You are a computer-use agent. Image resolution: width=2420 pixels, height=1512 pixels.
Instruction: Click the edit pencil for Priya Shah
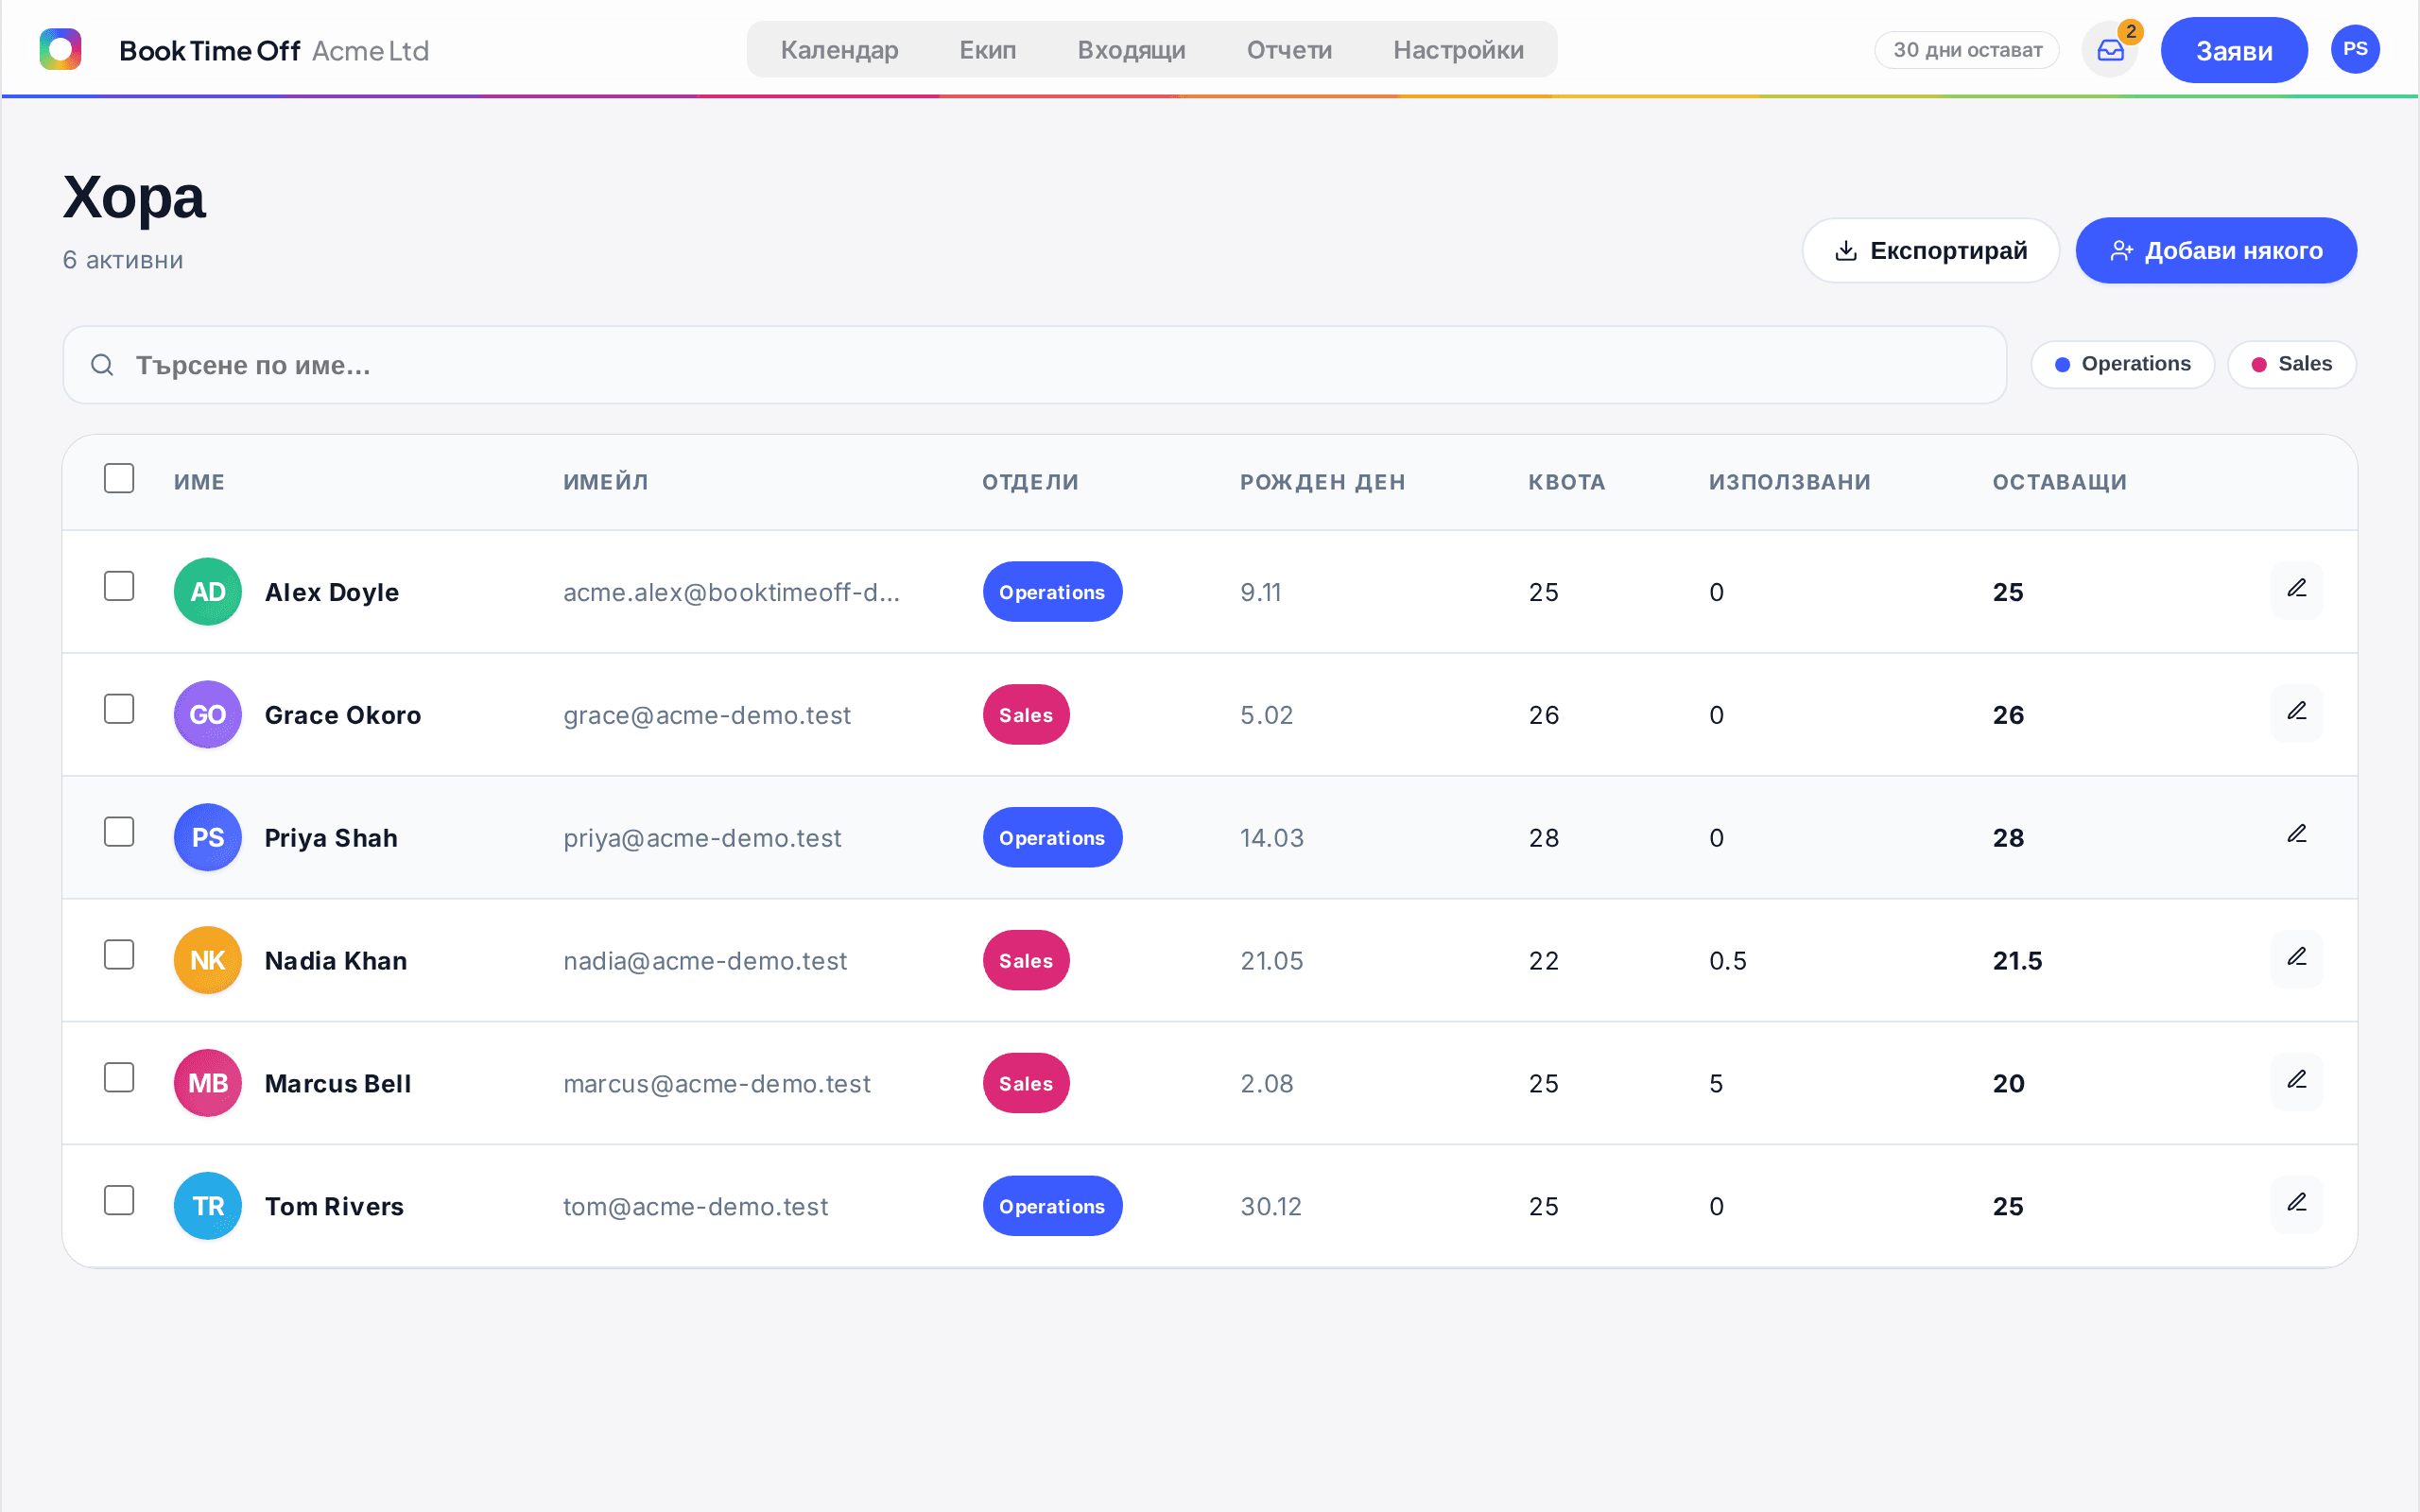(x=2296, y=836)
